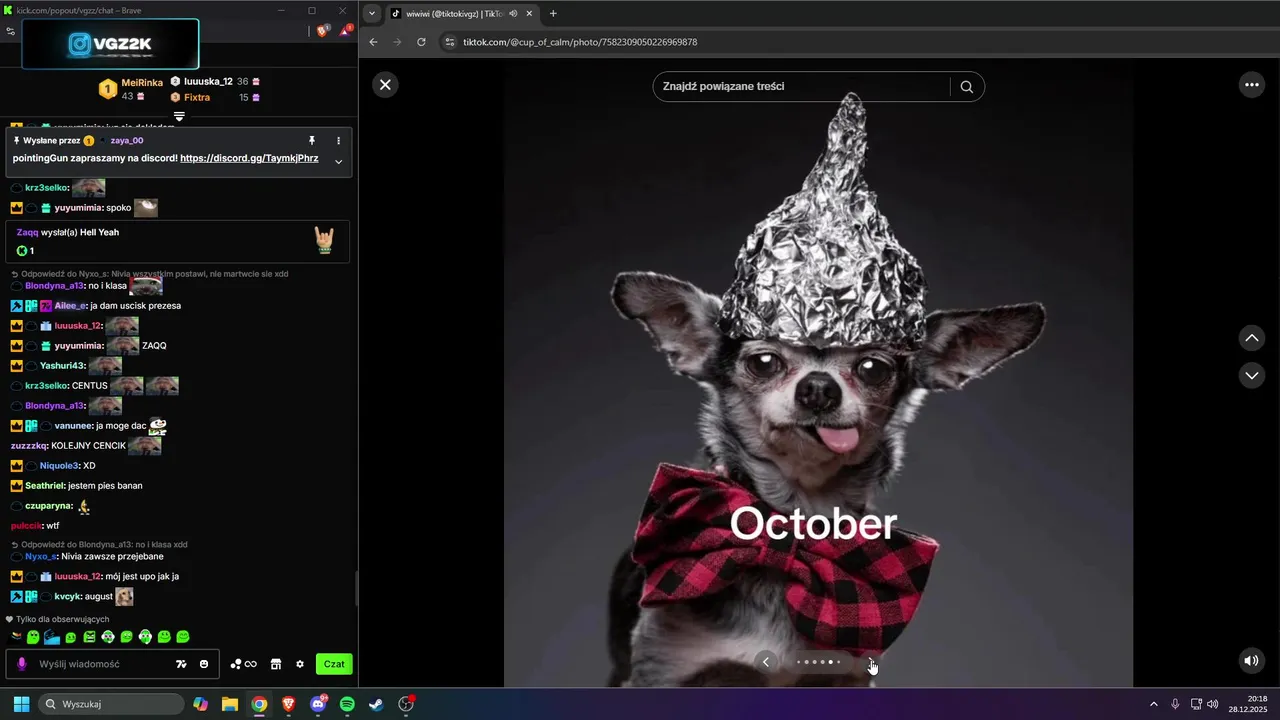1280x720 pixels.
Task: Open Windows Start menu
Action: (21, 704)
